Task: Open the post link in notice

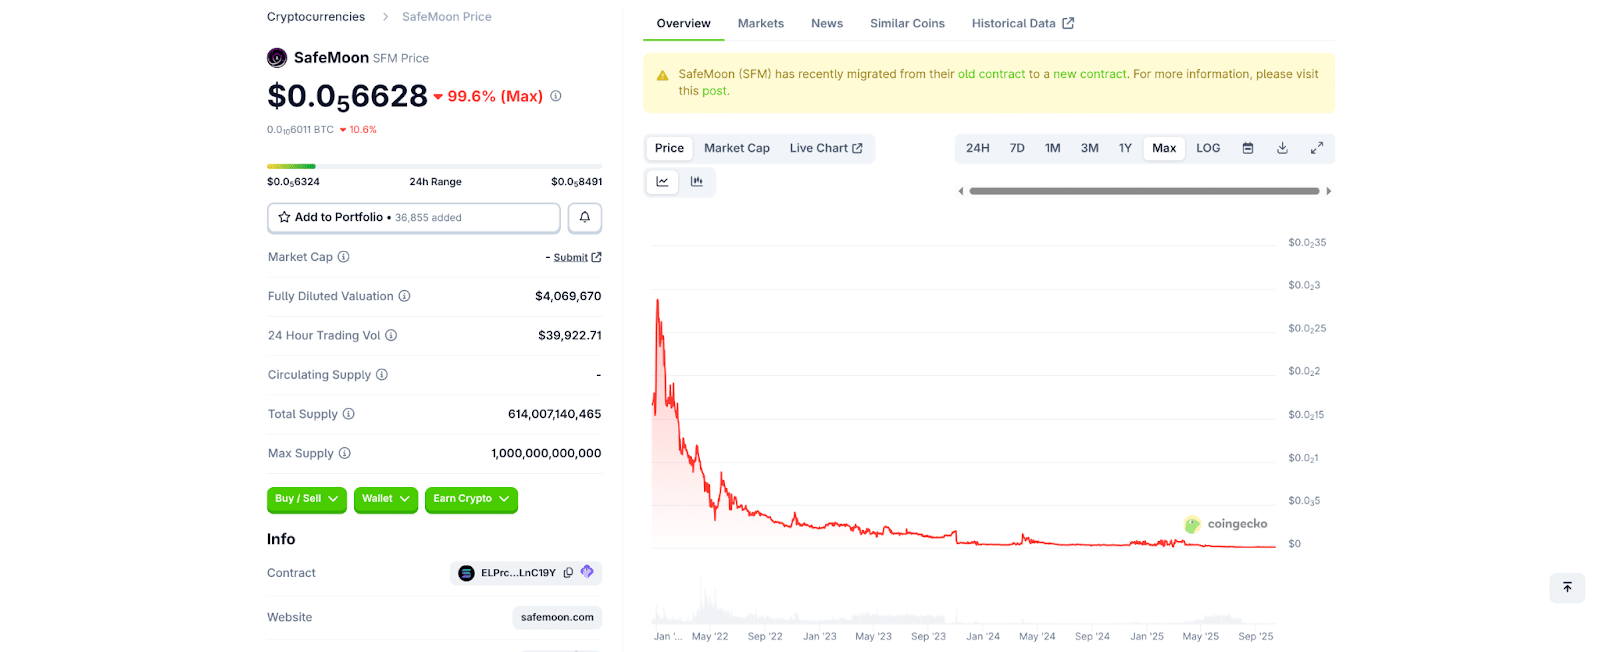Action: point(715,91)
